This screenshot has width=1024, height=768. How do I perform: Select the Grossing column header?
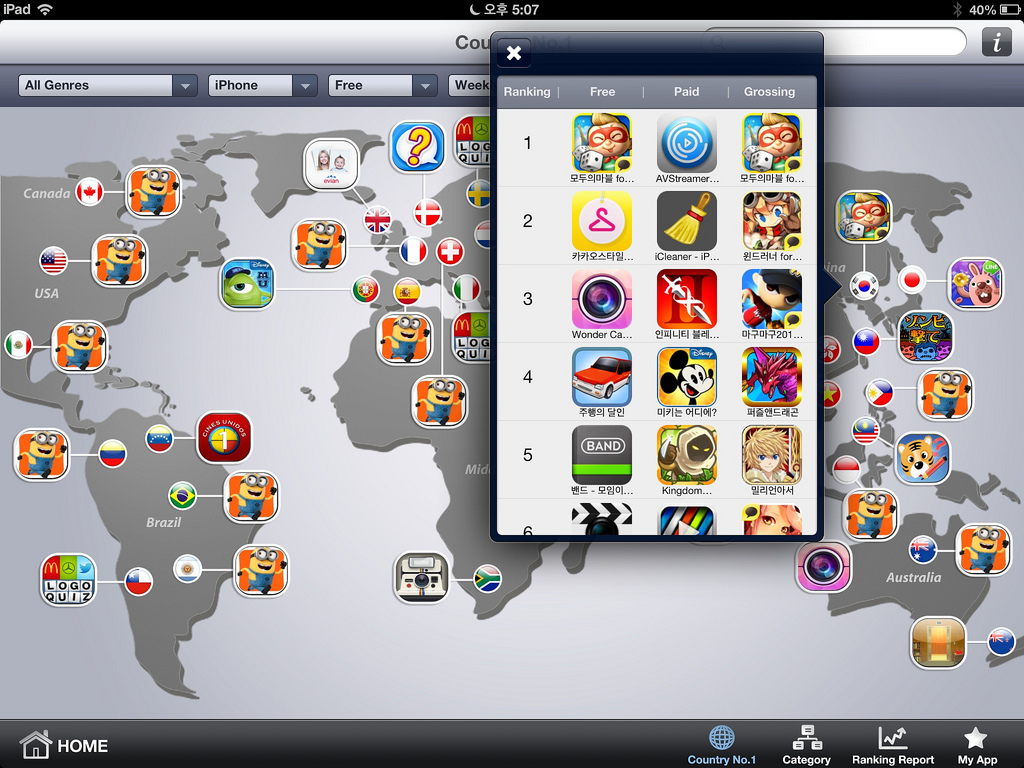click(769, 92)
